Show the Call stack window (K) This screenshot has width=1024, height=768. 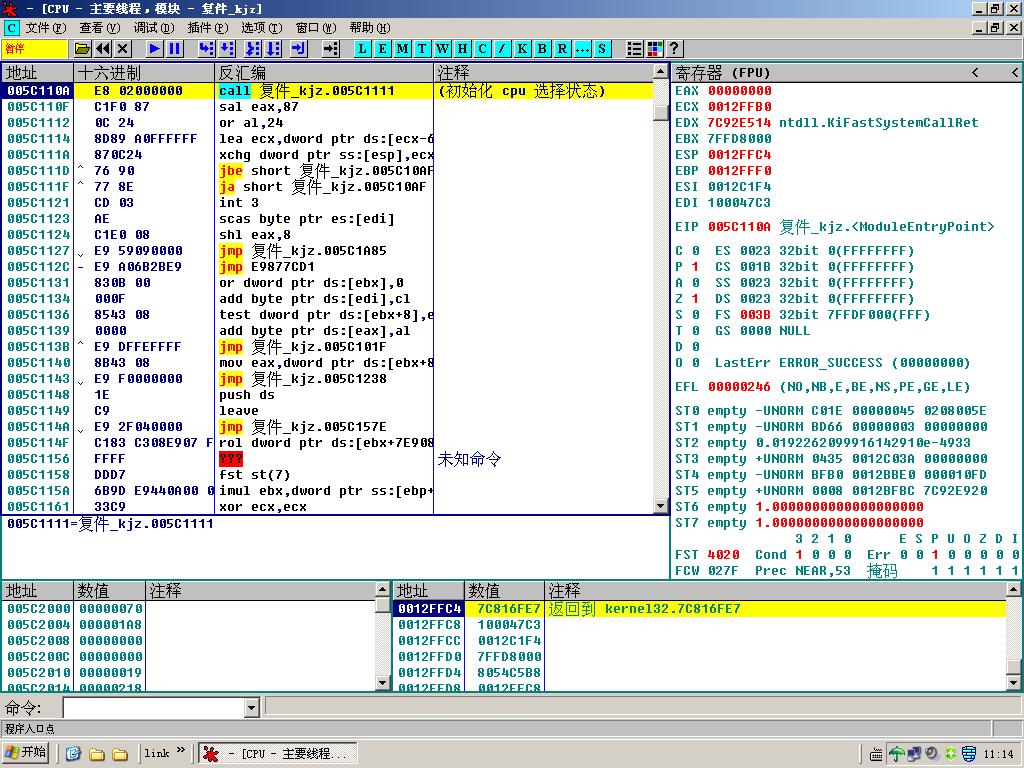522,48
